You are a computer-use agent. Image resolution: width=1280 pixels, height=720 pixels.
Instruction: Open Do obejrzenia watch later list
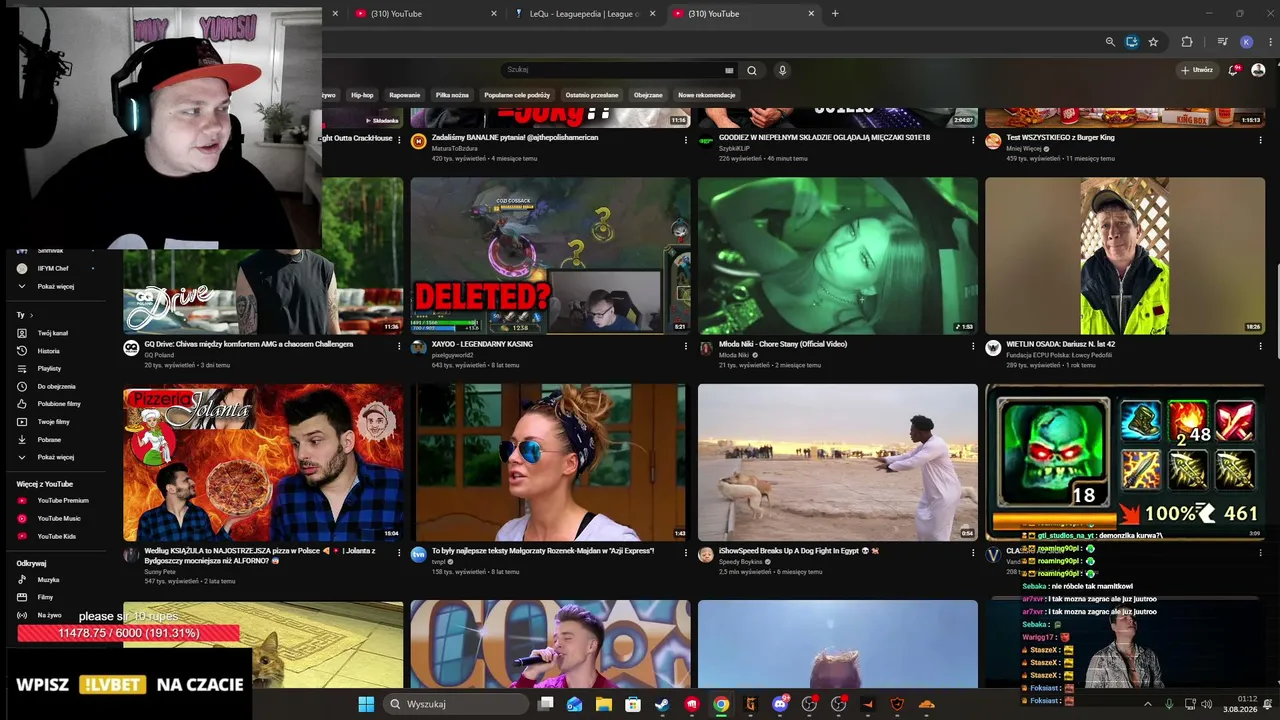pos(55,386)
